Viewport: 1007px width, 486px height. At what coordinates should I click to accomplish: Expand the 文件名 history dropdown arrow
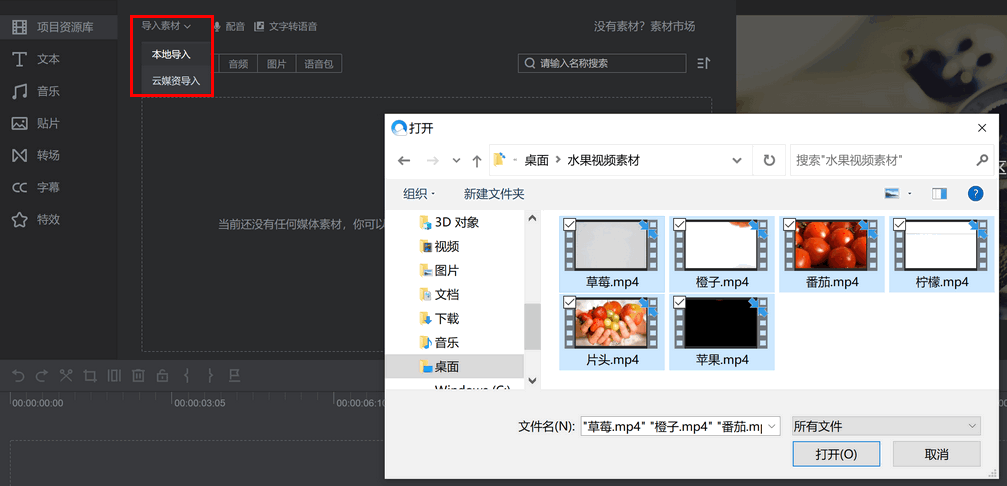[x=773, y=426]
